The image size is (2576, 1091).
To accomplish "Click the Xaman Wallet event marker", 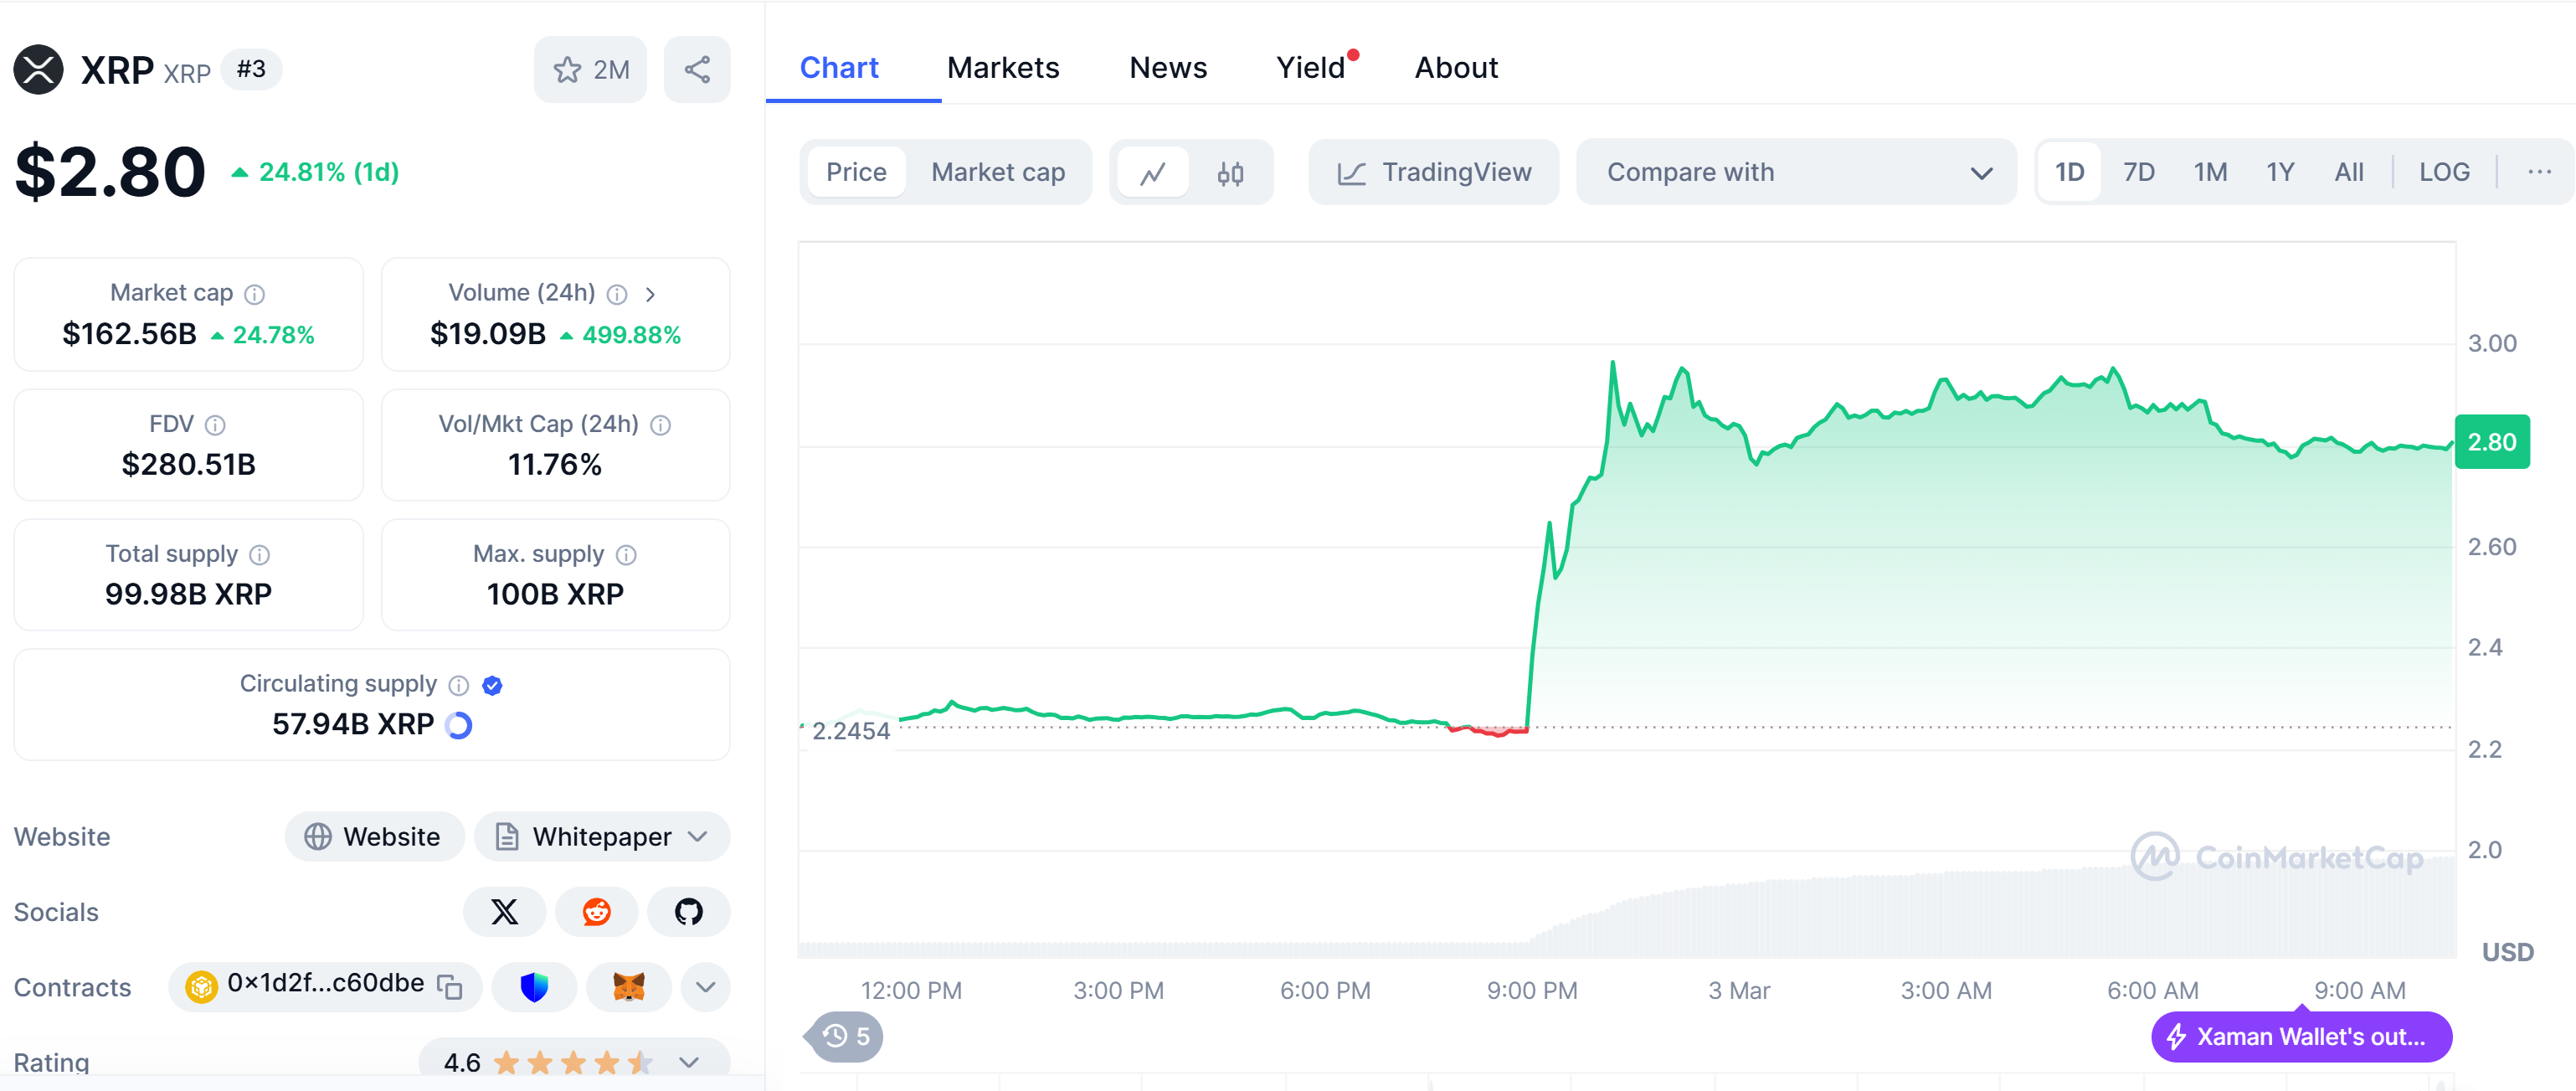I will click(2300, 1036).
